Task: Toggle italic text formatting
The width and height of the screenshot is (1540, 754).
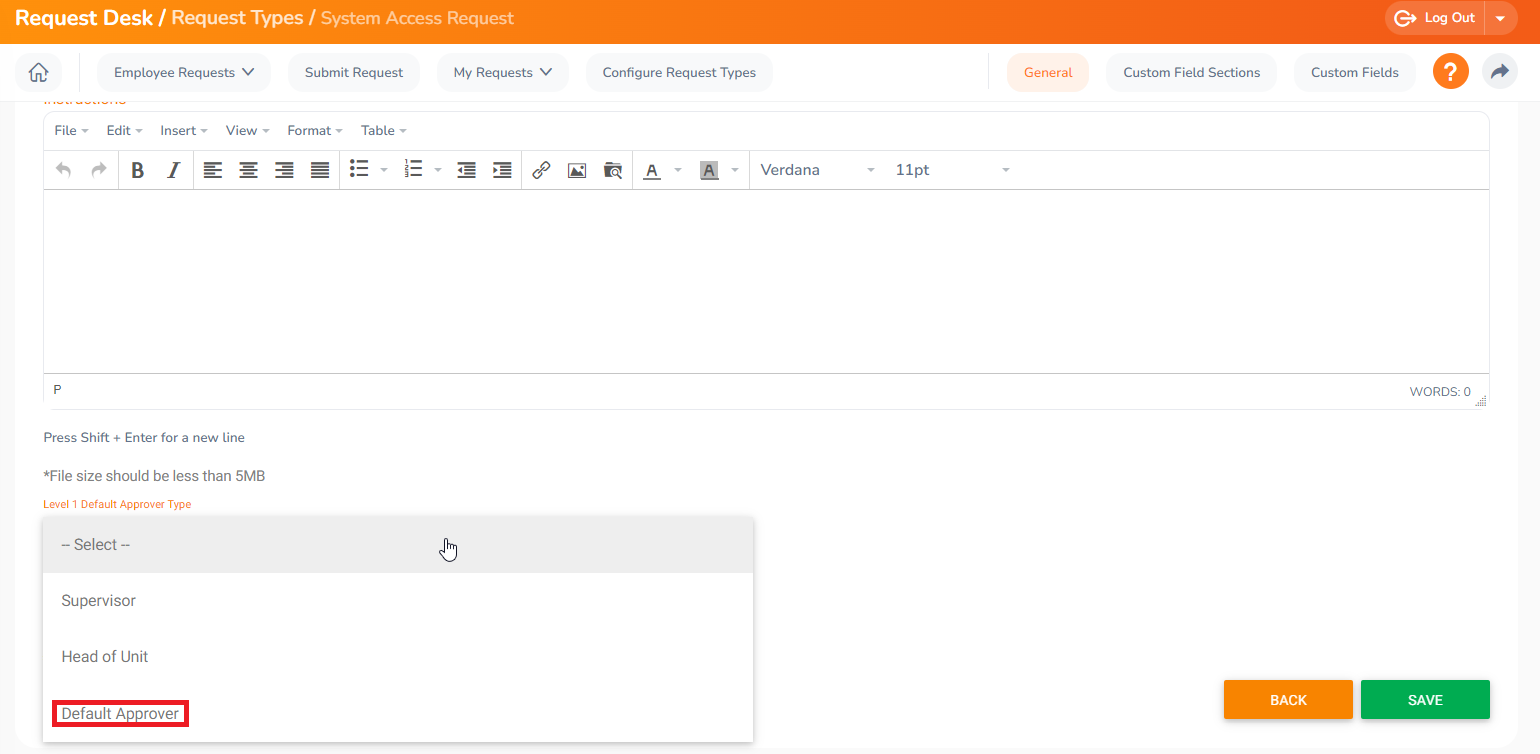Action: (173, 170)
